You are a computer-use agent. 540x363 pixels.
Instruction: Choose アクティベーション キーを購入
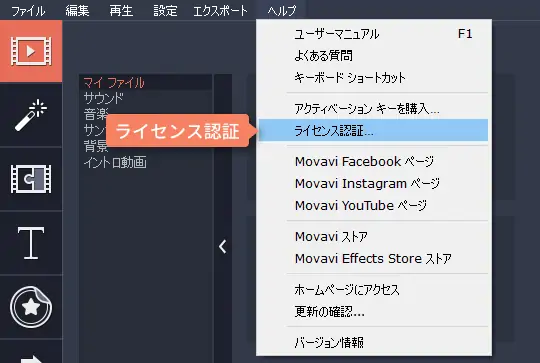pyautogui.click(x=374, y=108)
